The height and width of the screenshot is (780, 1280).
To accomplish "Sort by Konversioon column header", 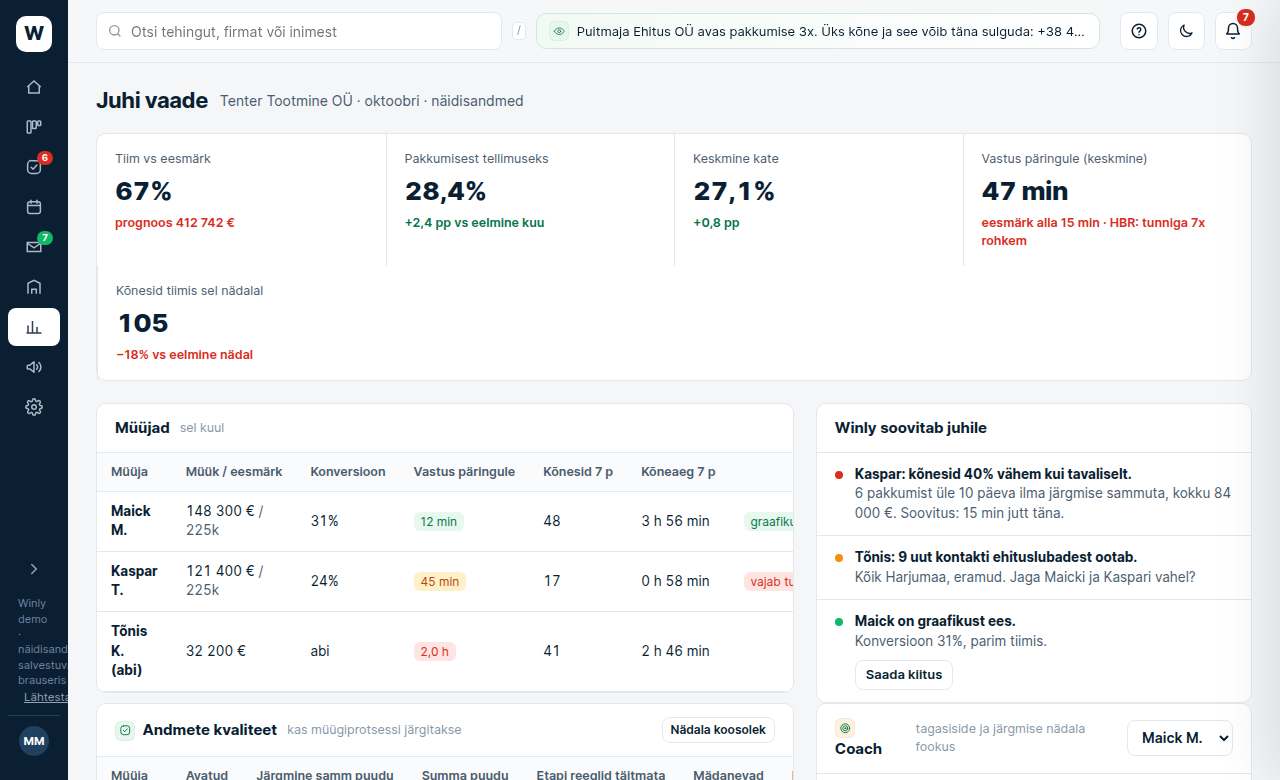I will (348, 471).
